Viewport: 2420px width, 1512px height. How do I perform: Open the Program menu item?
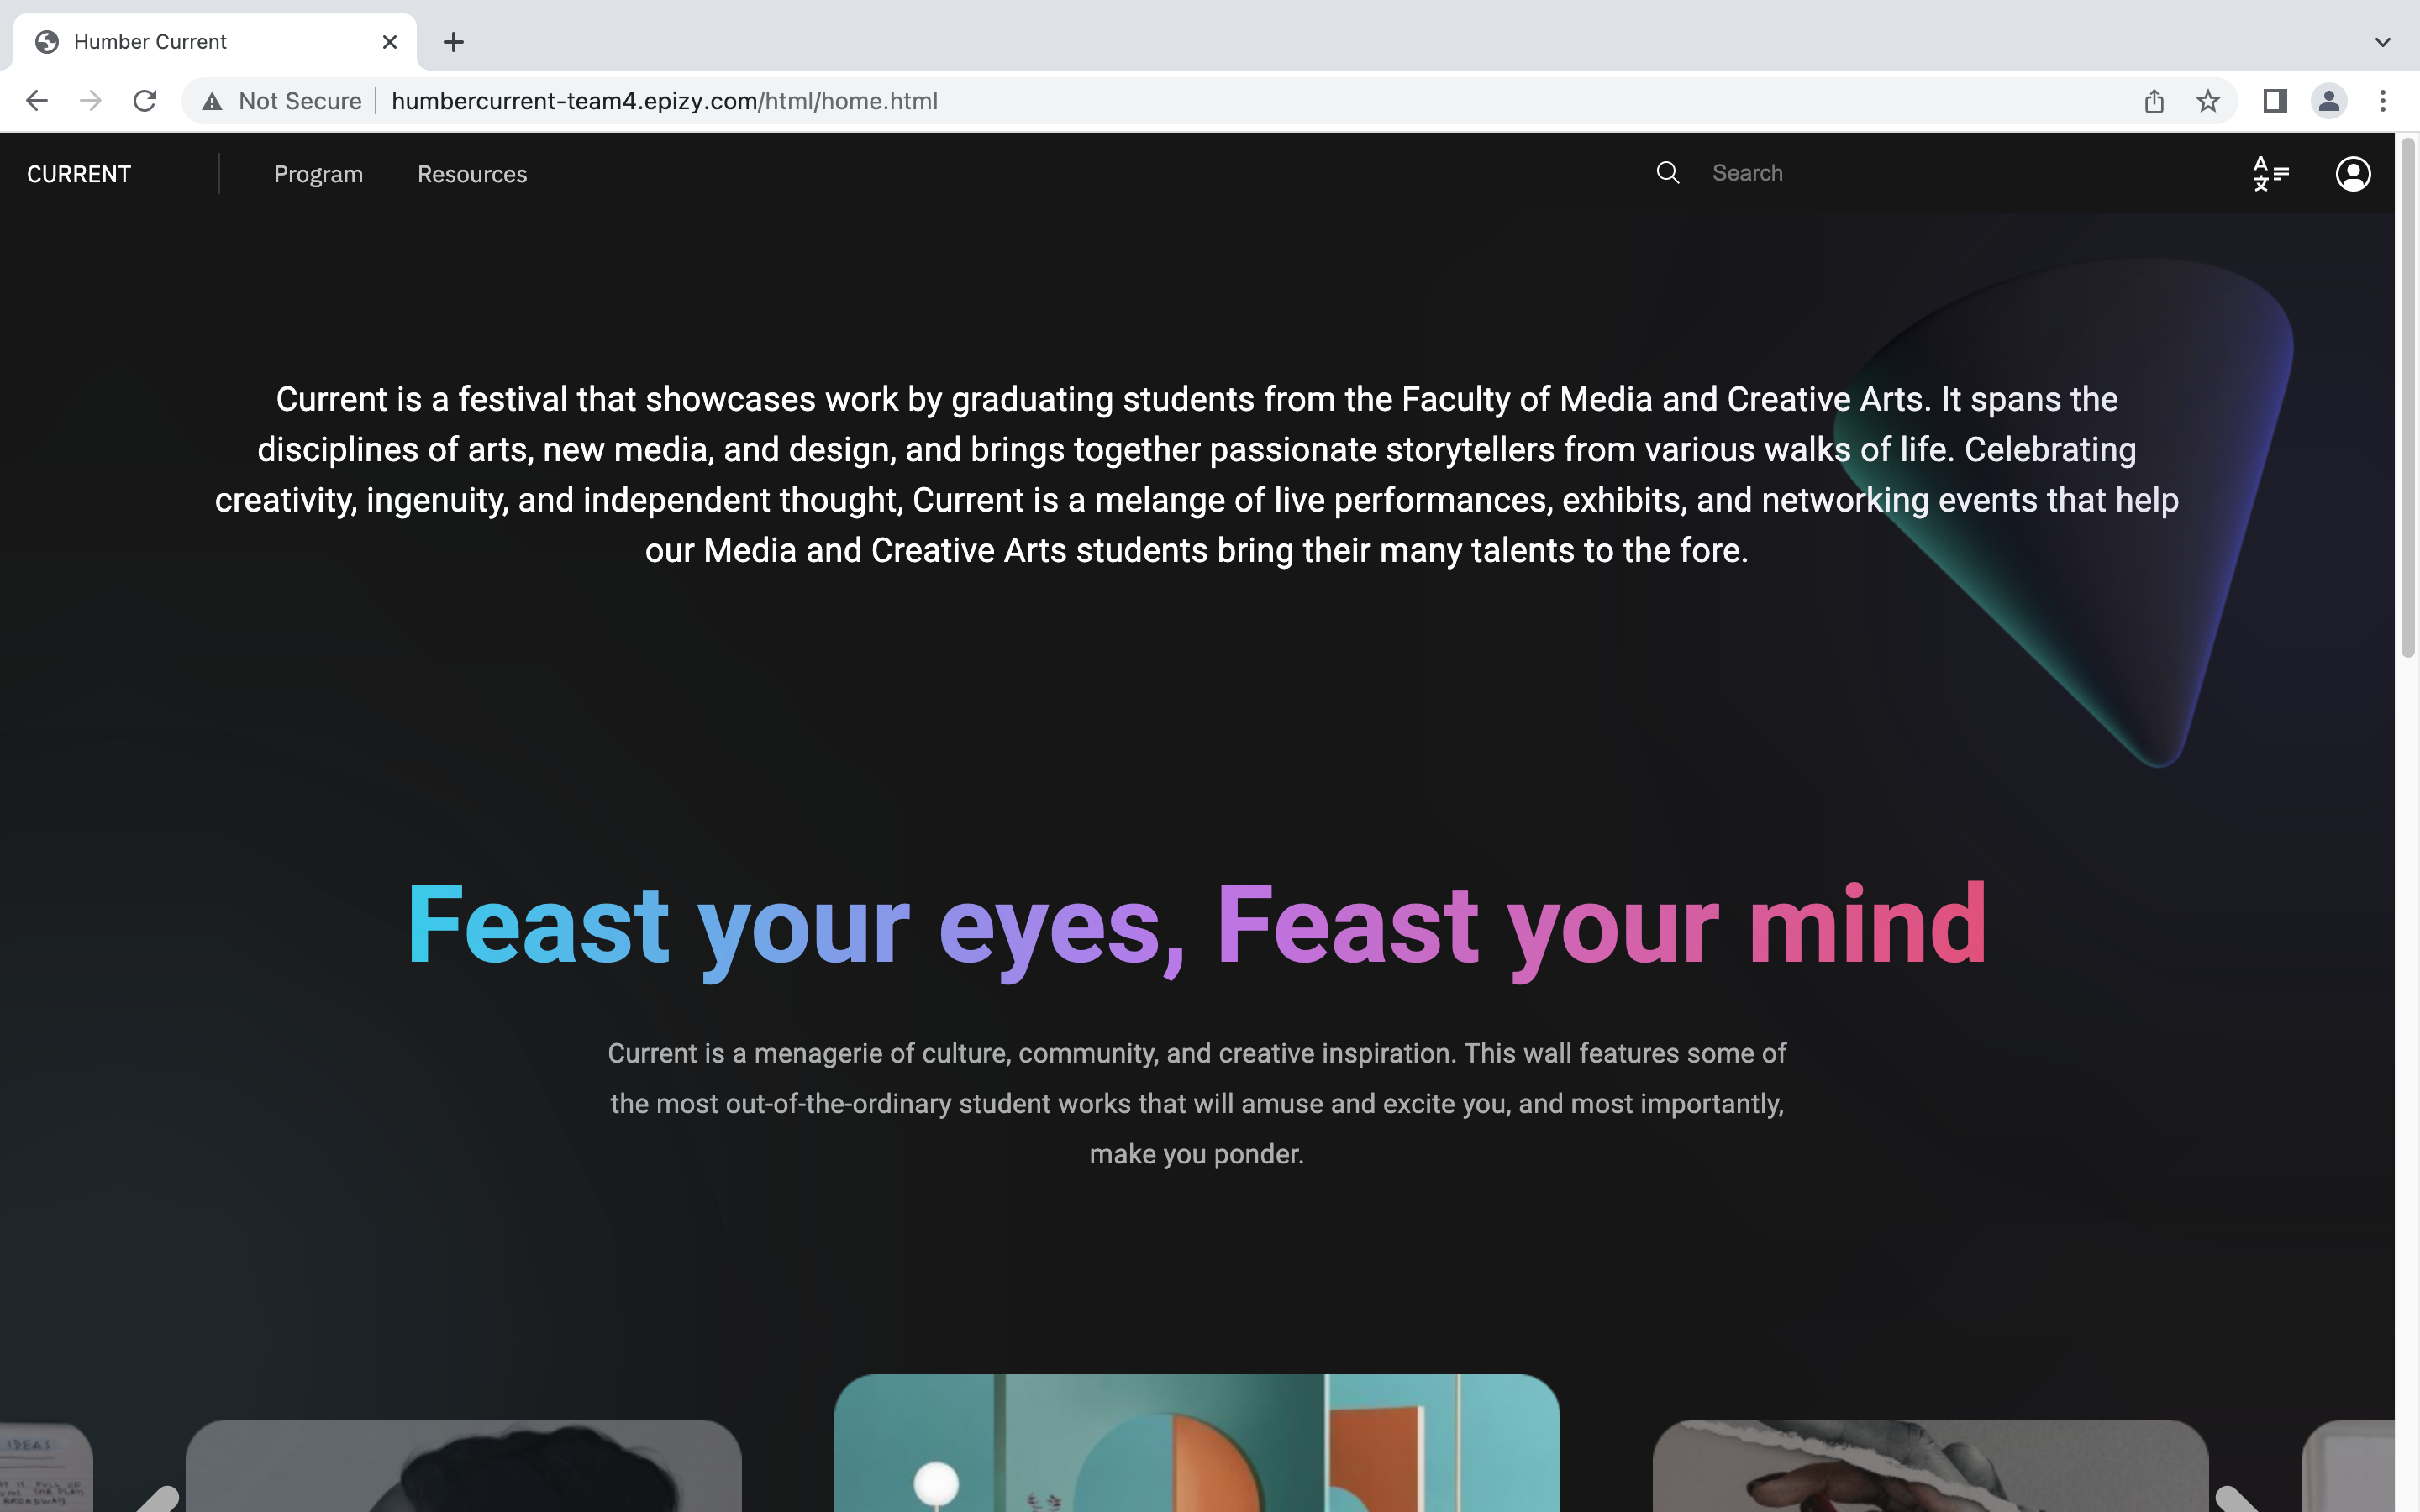pos(318,174)
